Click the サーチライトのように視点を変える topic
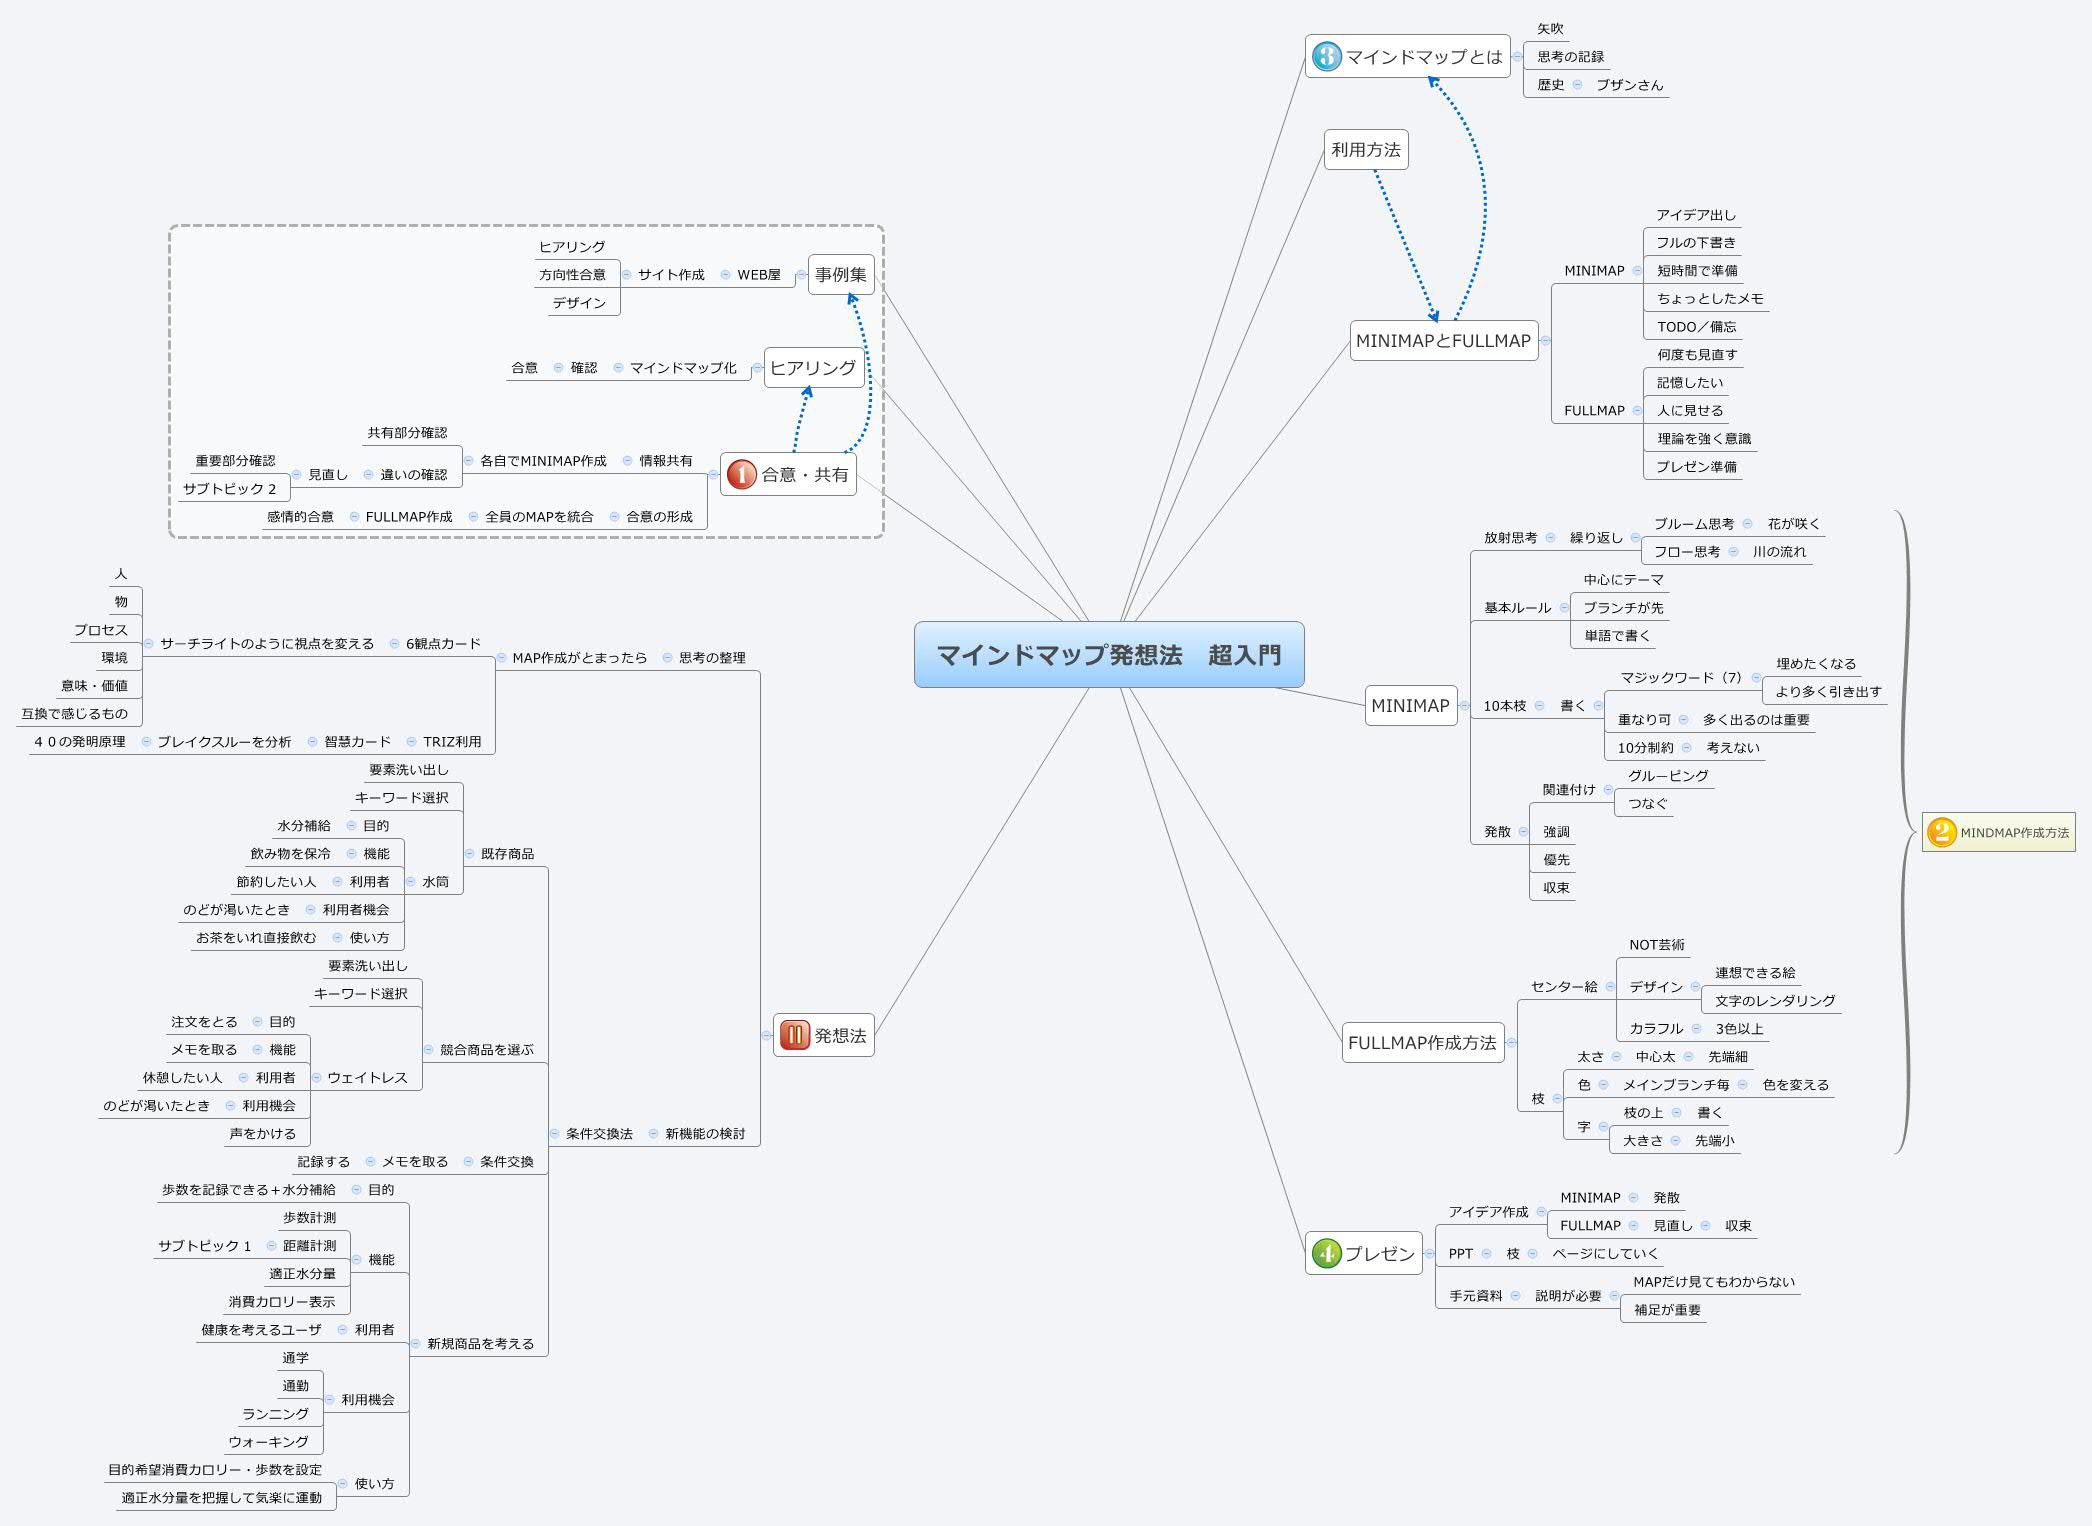 [x=266, y=644]
